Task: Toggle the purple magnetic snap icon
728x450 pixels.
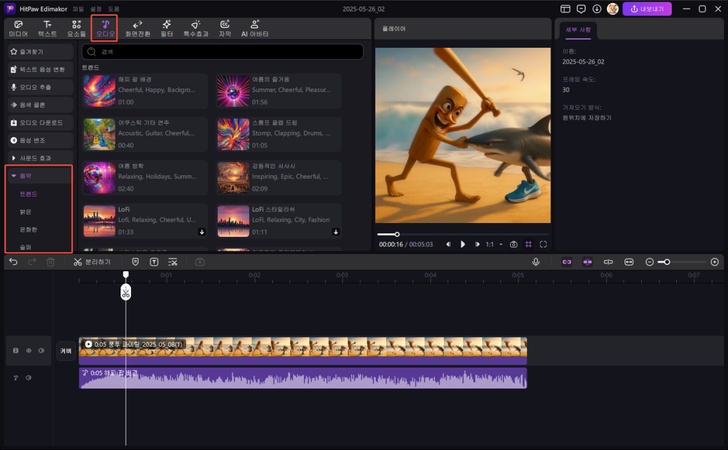Action: pyautogui.click(x=587, y=262)
